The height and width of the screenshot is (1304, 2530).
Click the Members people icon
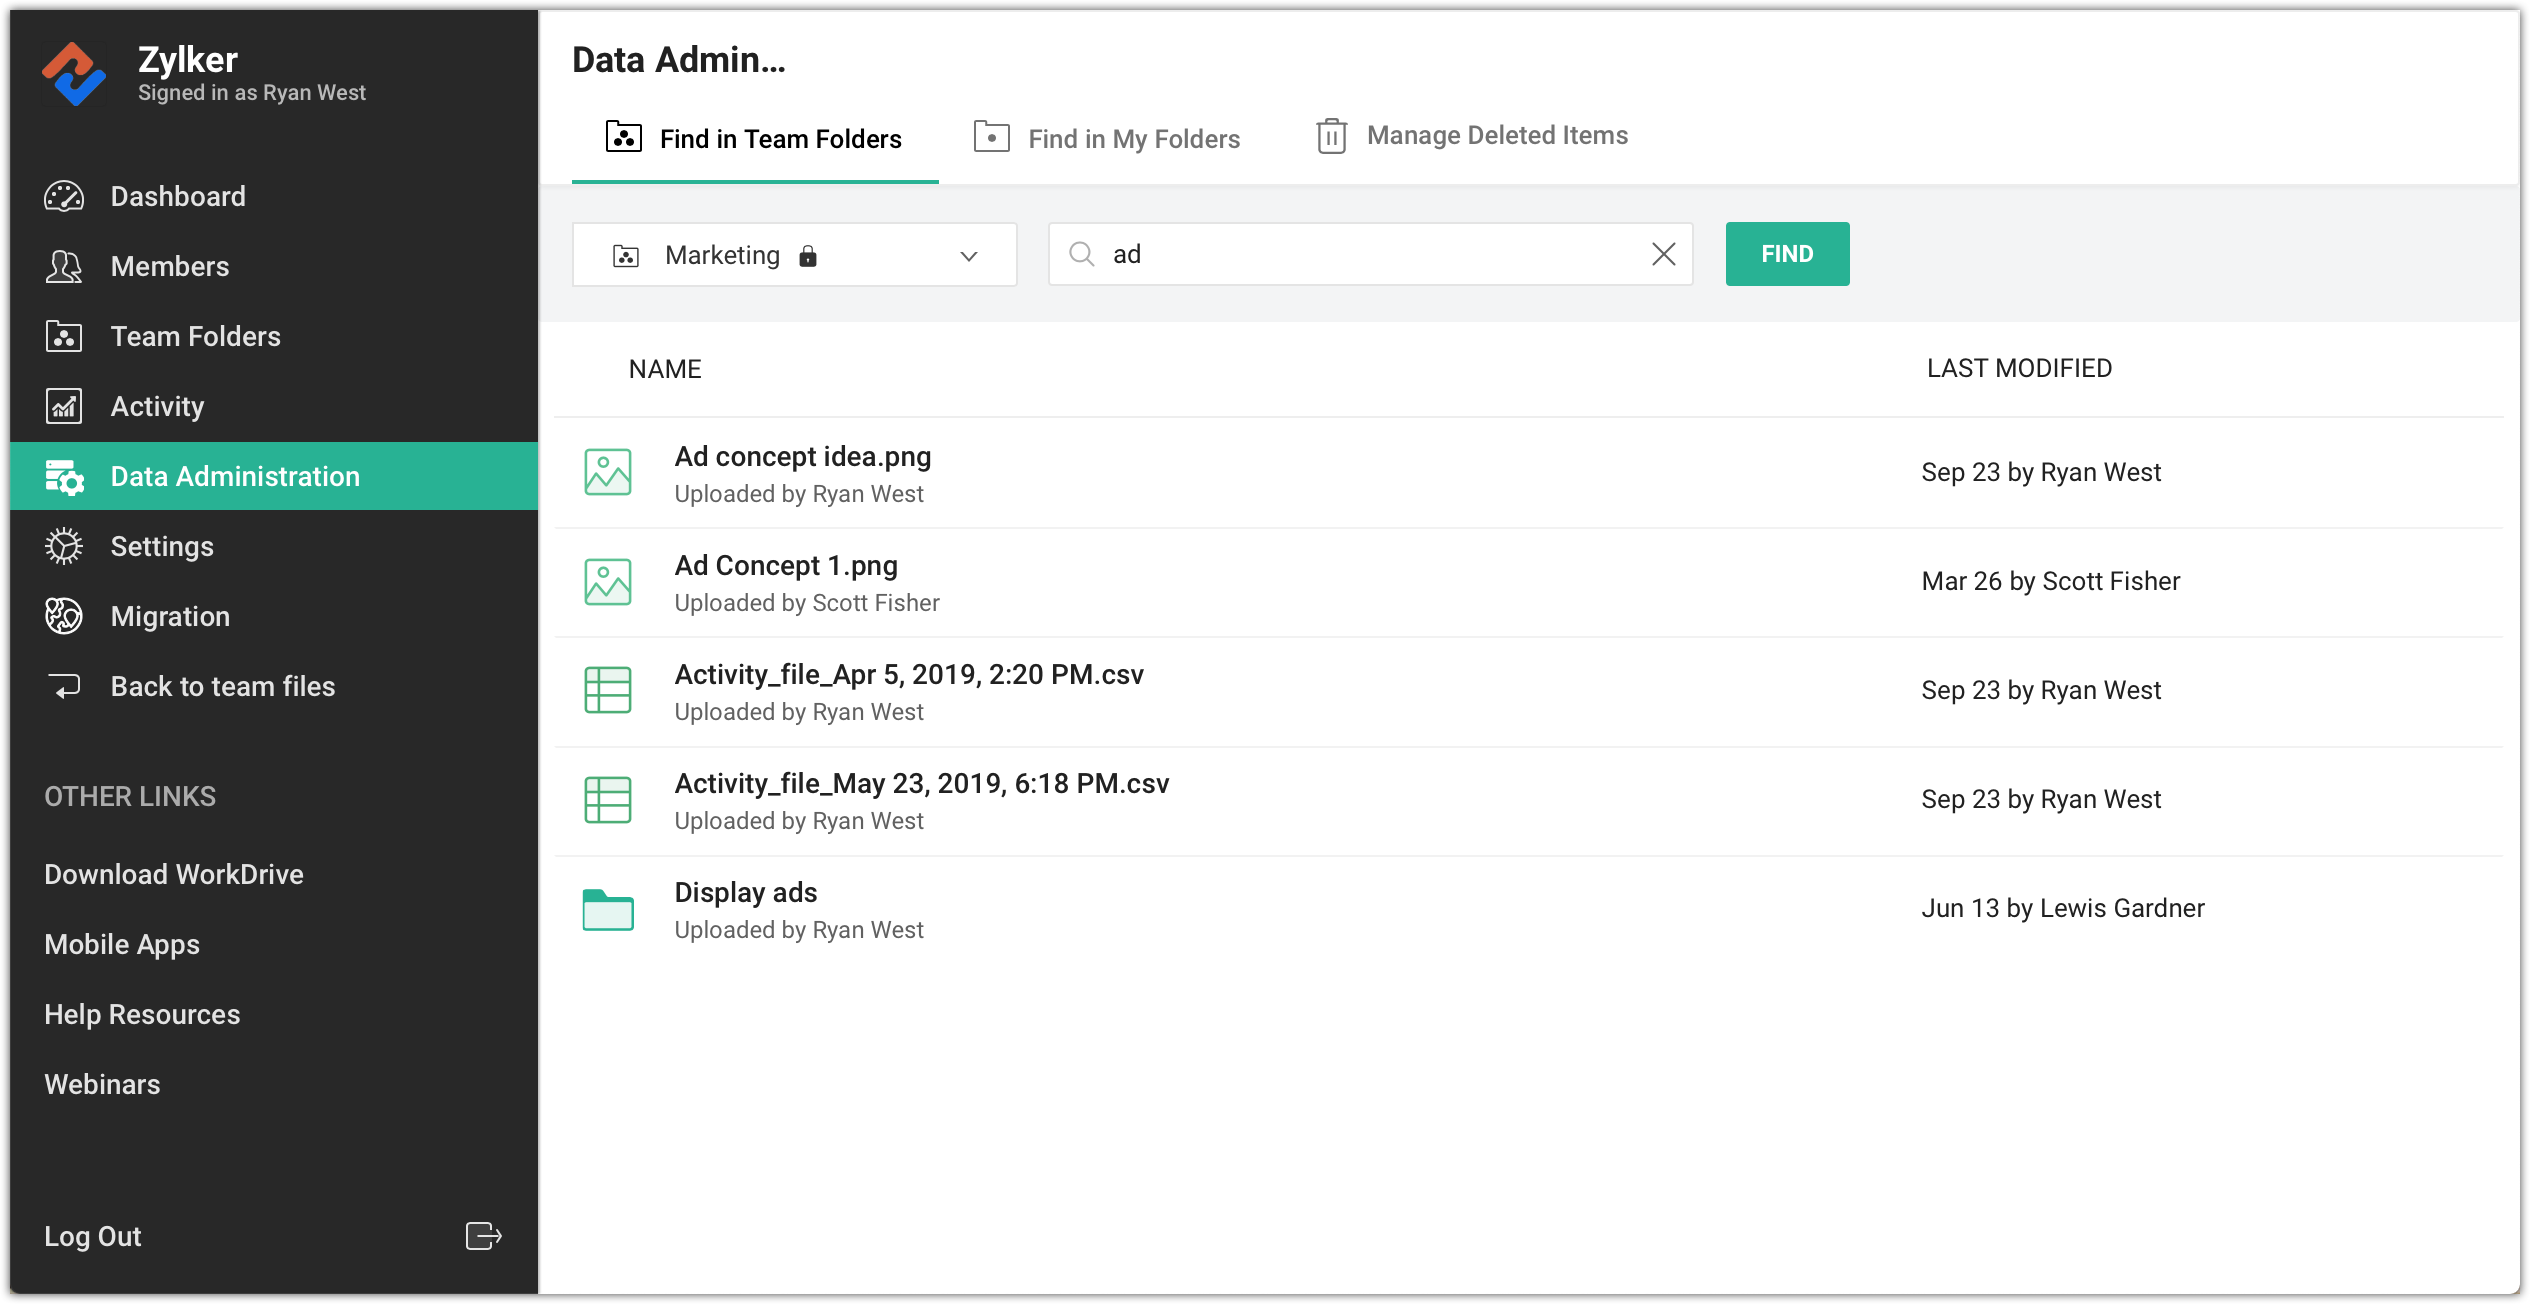pos(64,267)
